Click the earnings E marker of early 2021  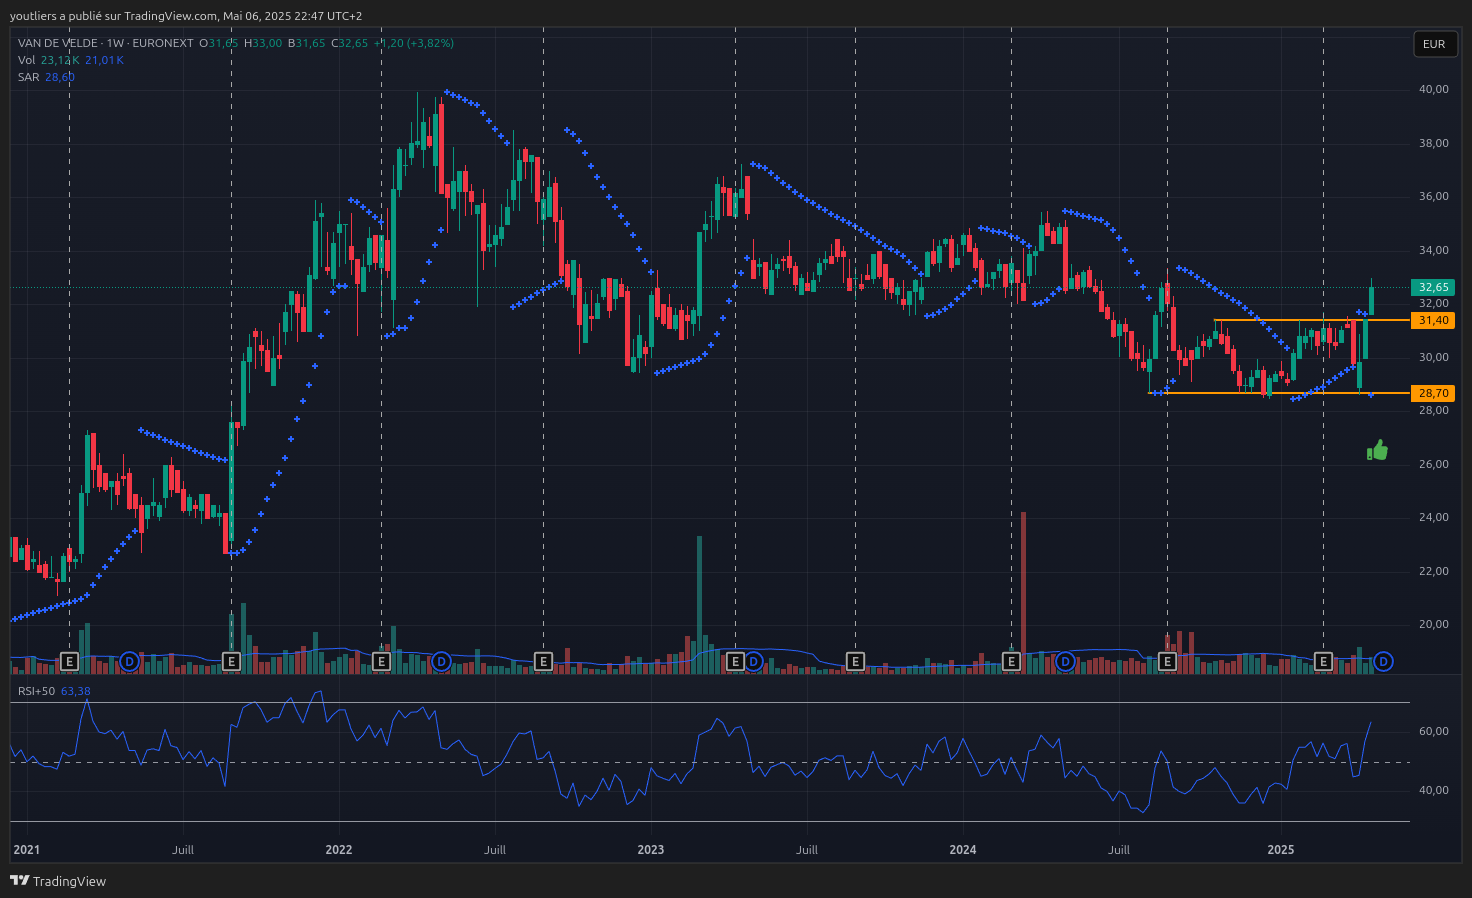tap(69, 661)
